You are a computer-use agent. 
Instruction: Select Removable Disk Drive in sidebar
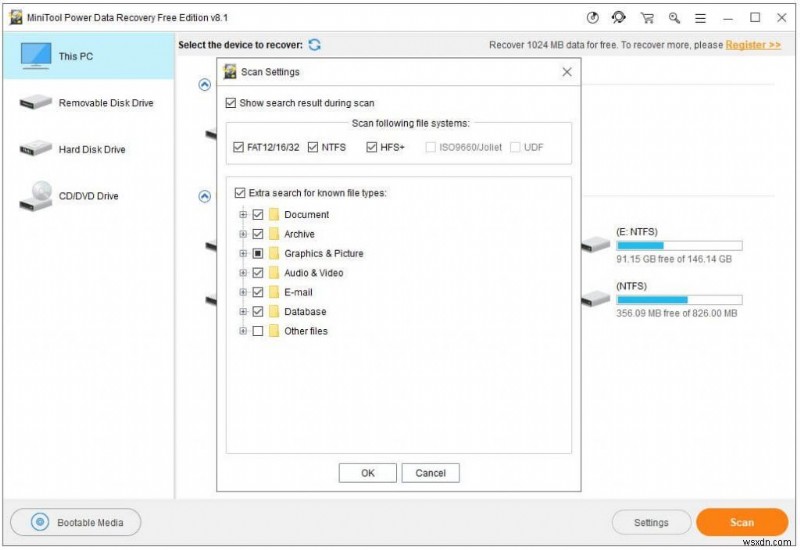coord(89,103)
